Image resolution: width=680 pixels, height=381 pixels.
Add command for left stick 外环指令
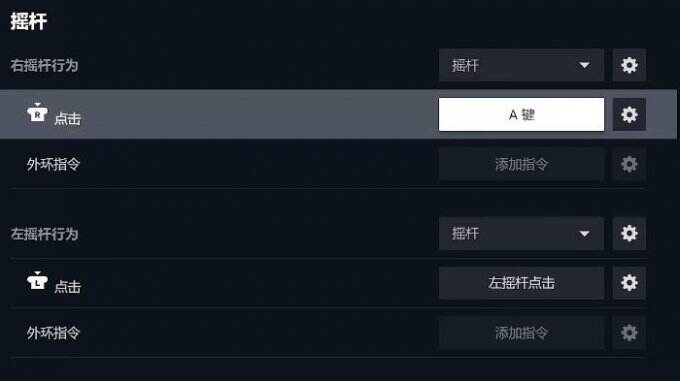(521, 333)
